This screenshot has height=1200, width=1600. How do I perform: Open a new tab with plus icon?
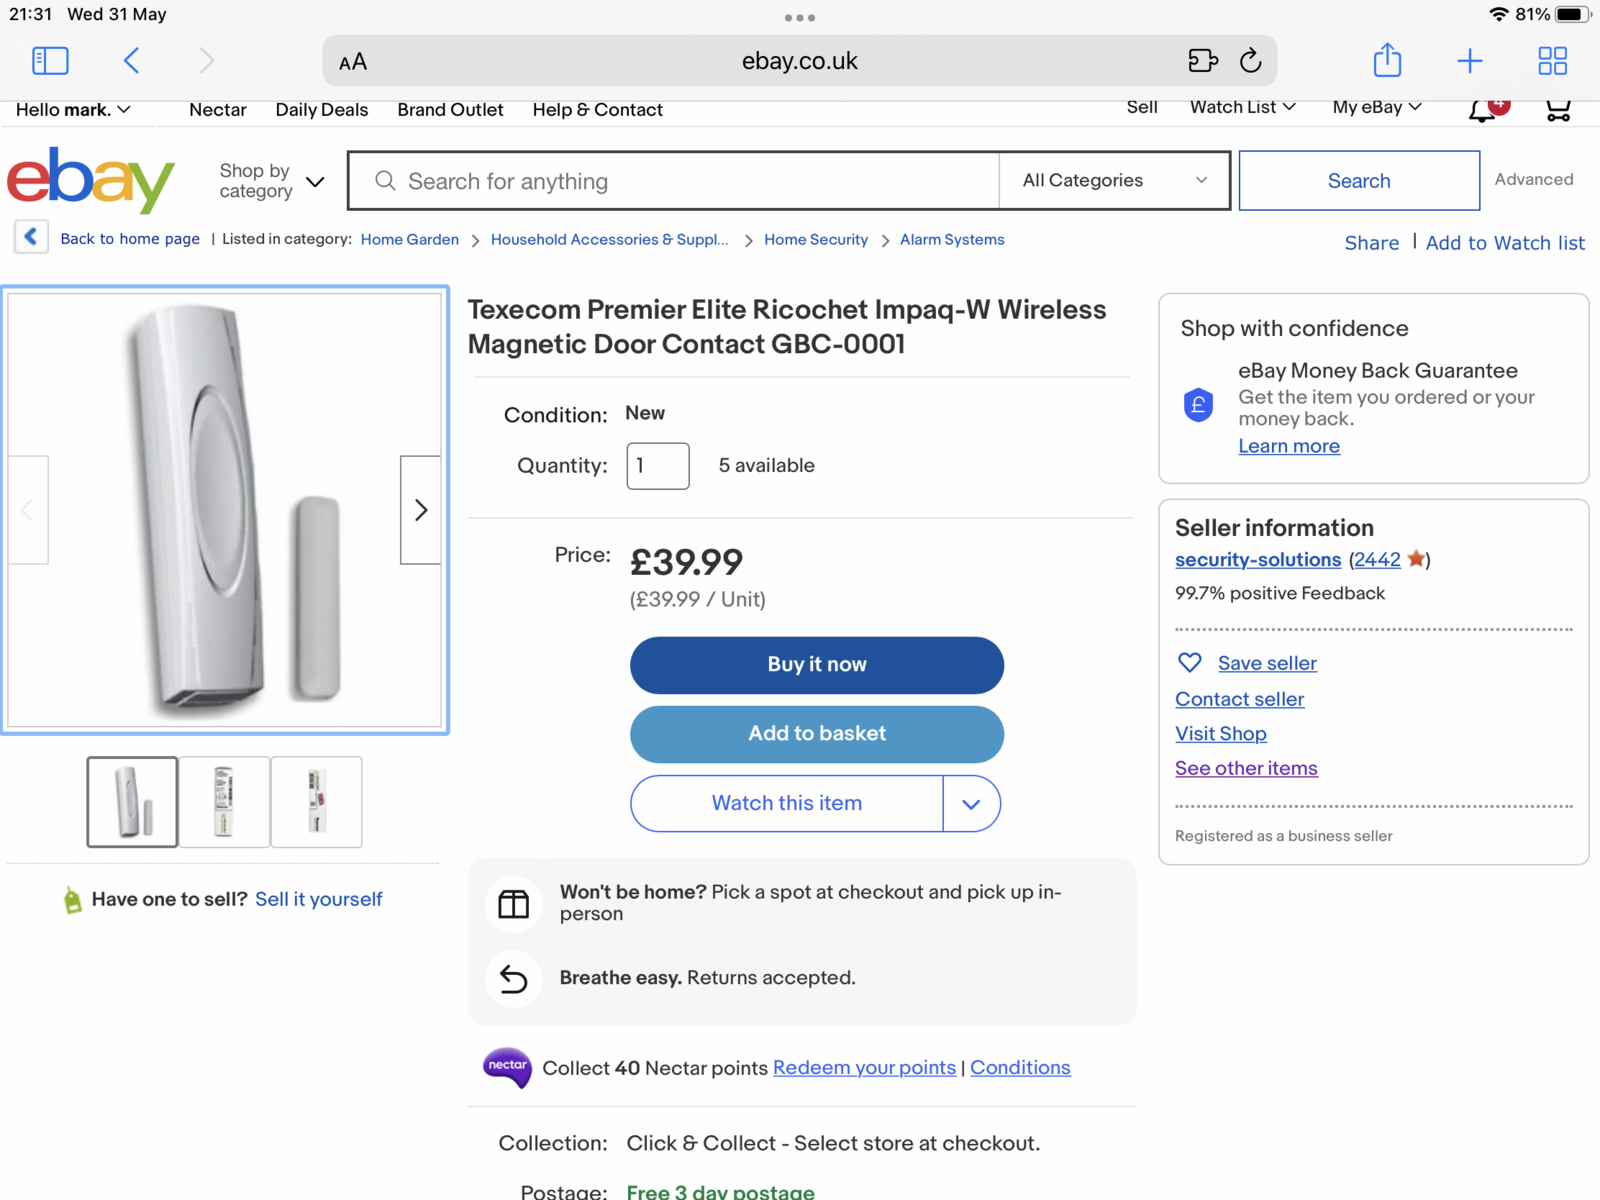(x=1469, y=61)
